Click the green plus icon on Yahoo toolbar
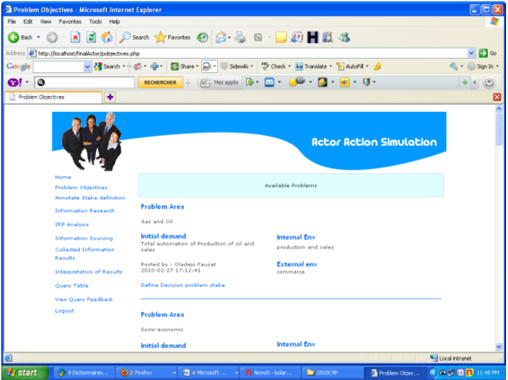The image size is (508, 380). (x=465, y=82)
